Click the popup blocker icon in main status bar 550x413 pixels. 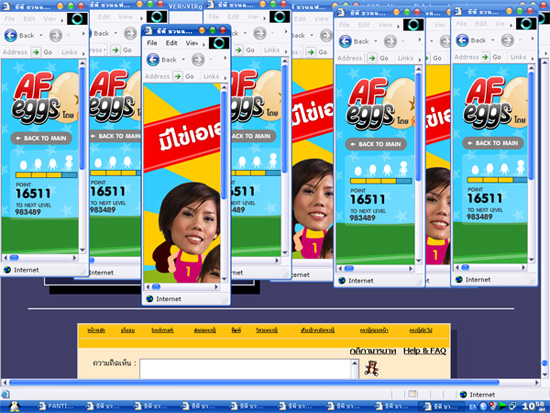click(x=412, y=394)
